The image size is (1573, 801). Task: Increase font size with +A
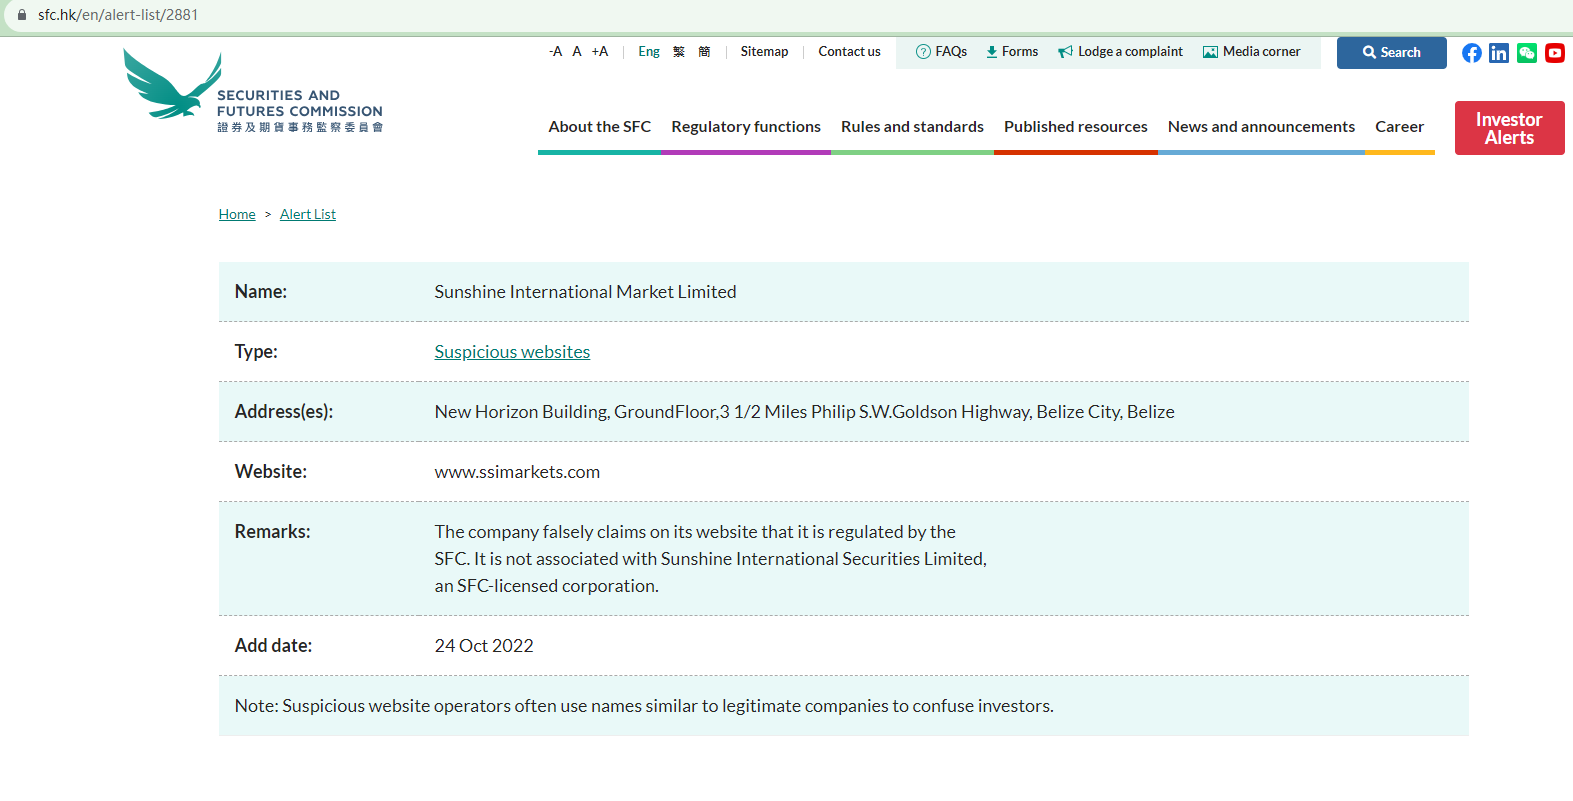[x=599, y=52]
